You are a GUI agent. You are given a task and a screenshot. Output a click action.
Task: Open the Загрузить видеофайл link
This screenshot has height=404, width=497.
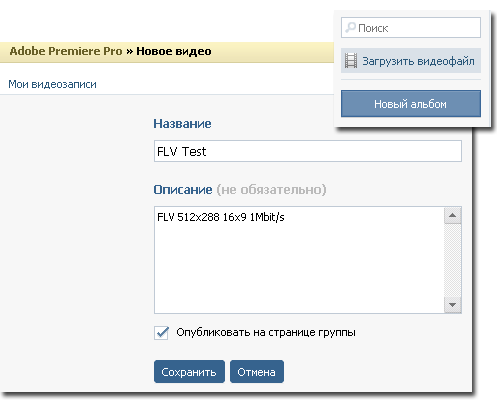418,61
